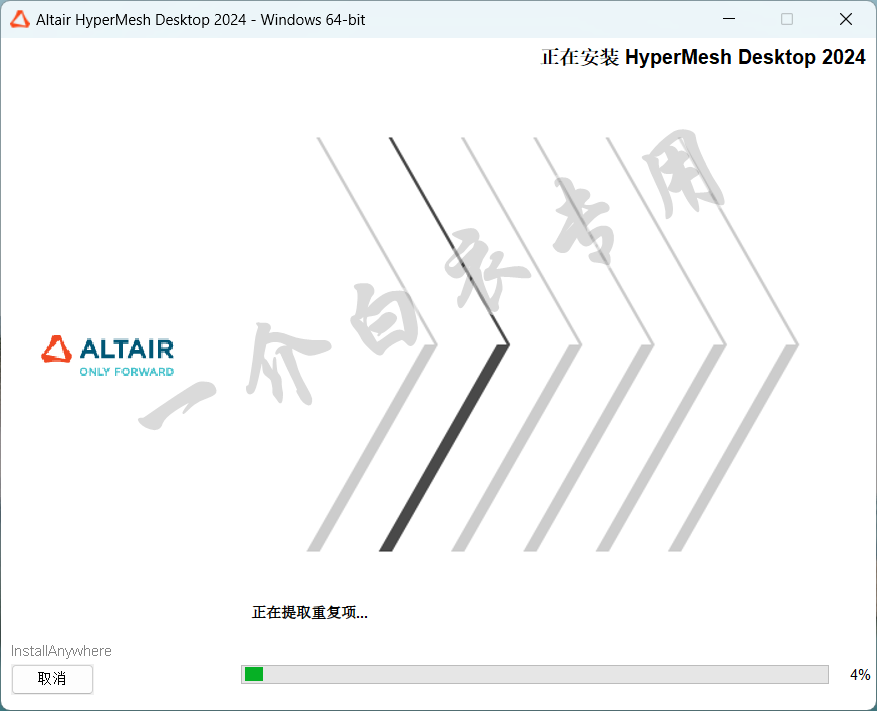Click the 正在提取重复项... status text
877x711 pixels.
click(310, 613)
